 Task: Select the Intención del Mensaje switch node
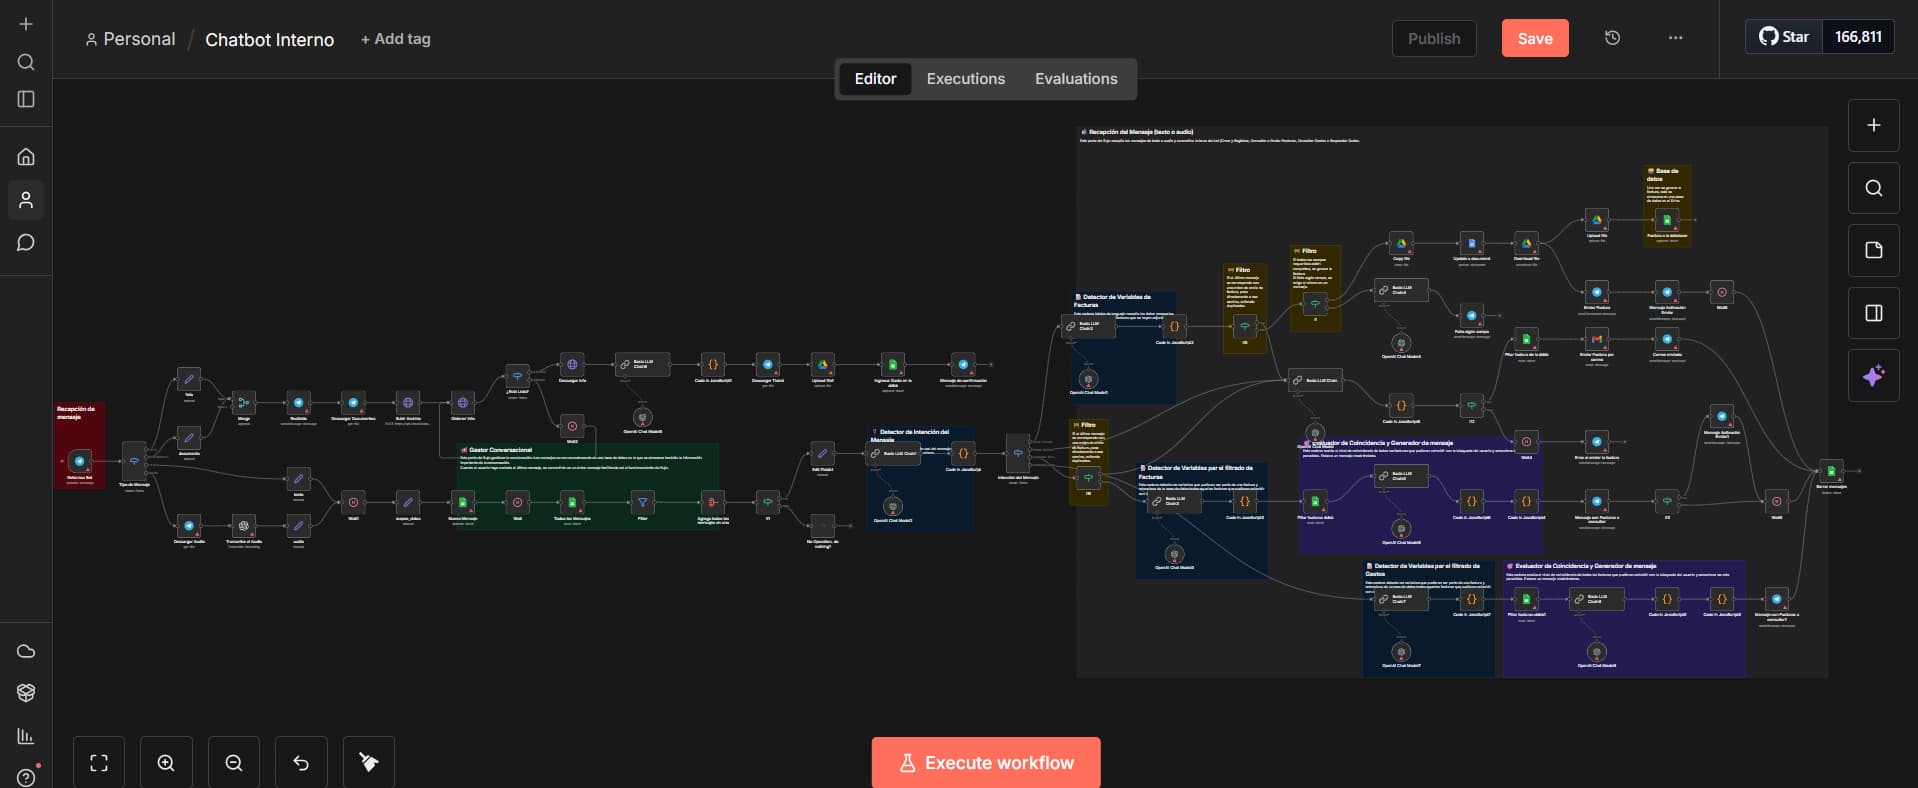pyautogui.click(x=1018, y=454)
